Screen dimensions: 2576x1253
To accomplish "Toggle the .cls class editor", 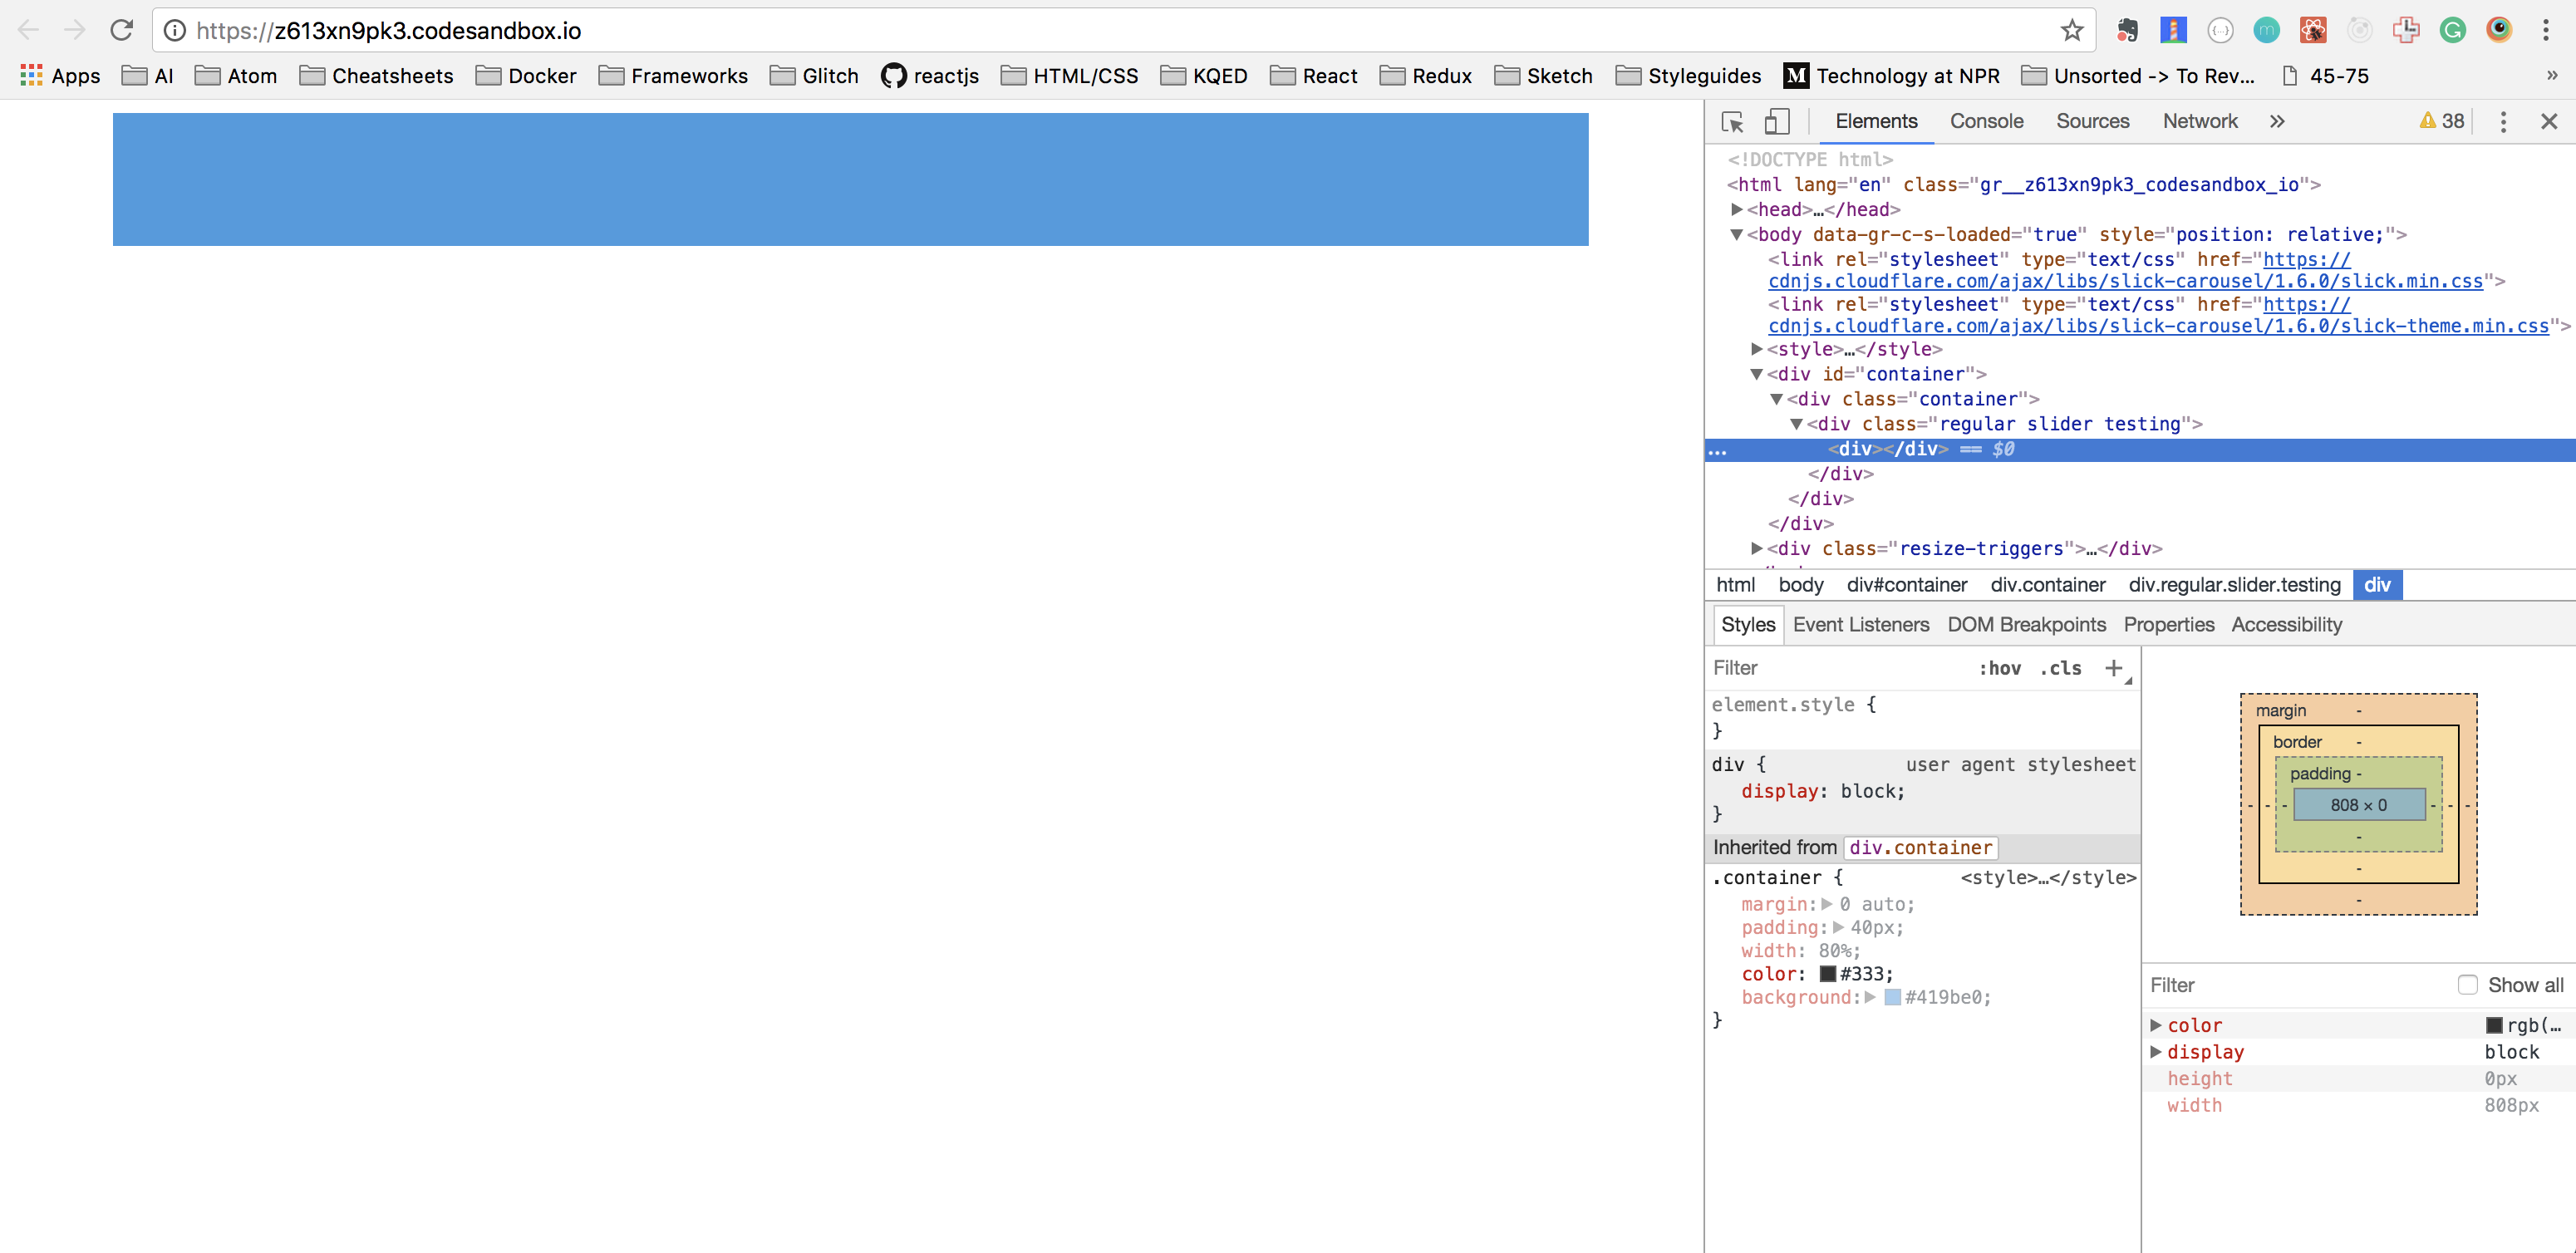I will click(x=2059, y=668).
